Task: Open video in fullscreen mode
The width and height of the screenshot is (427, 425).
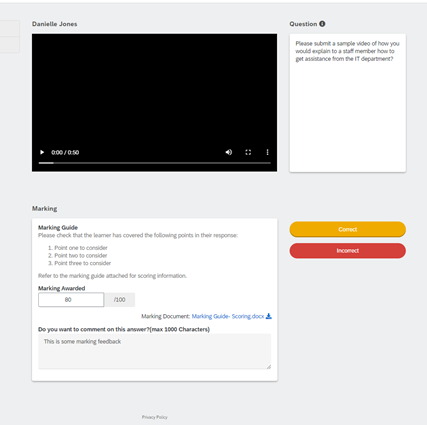Action: [248, 152]
